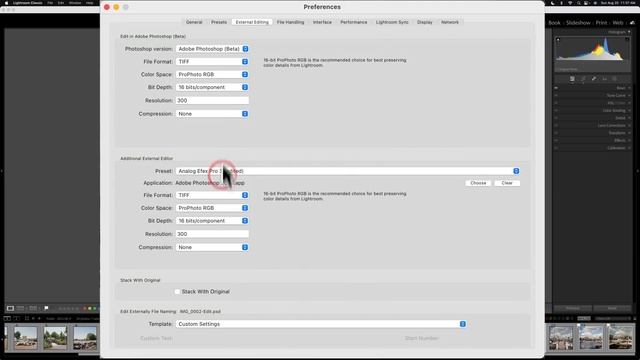Open File Format dropdown under Edit in Adobe Photoshop

[212, 62]
